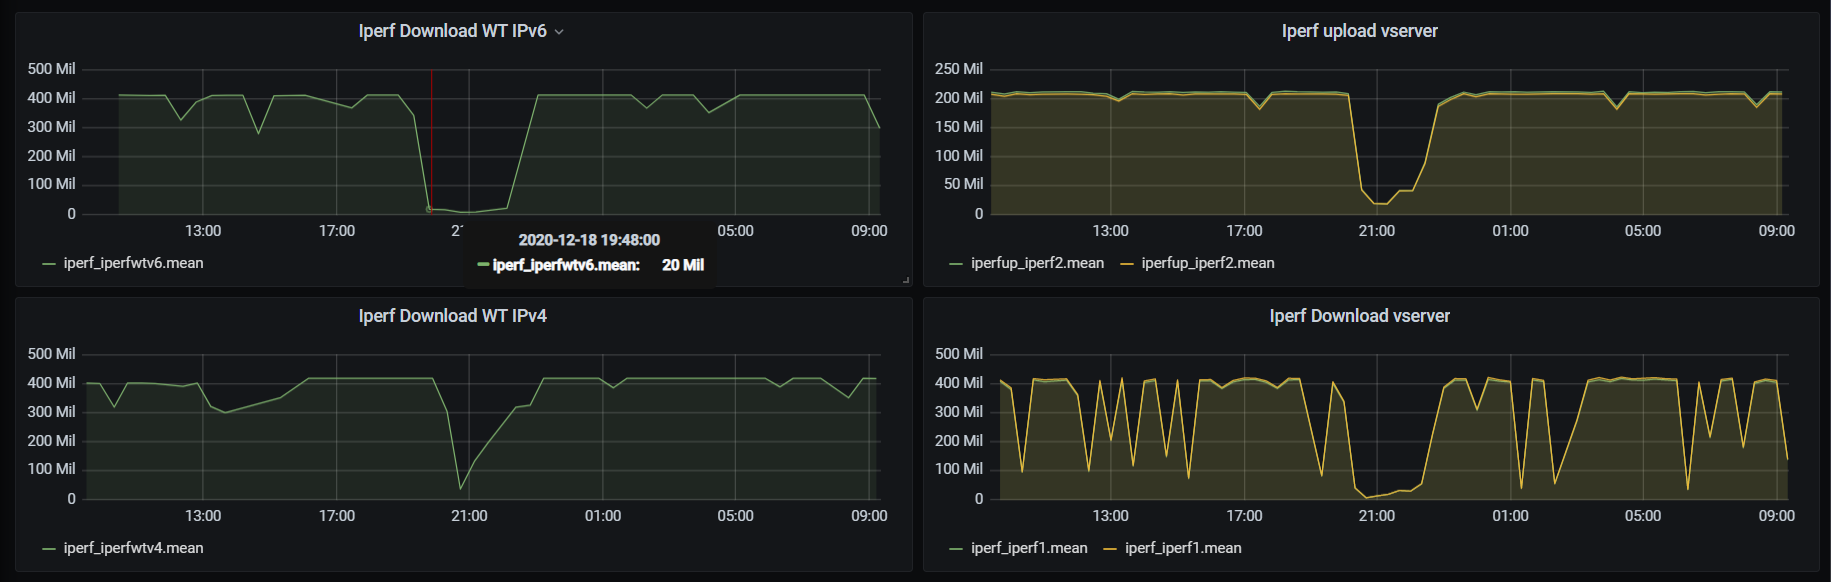Toggle the green iperfup_iperf2.mean legend label
The image size is (1831, 582).
(1037, 263)
